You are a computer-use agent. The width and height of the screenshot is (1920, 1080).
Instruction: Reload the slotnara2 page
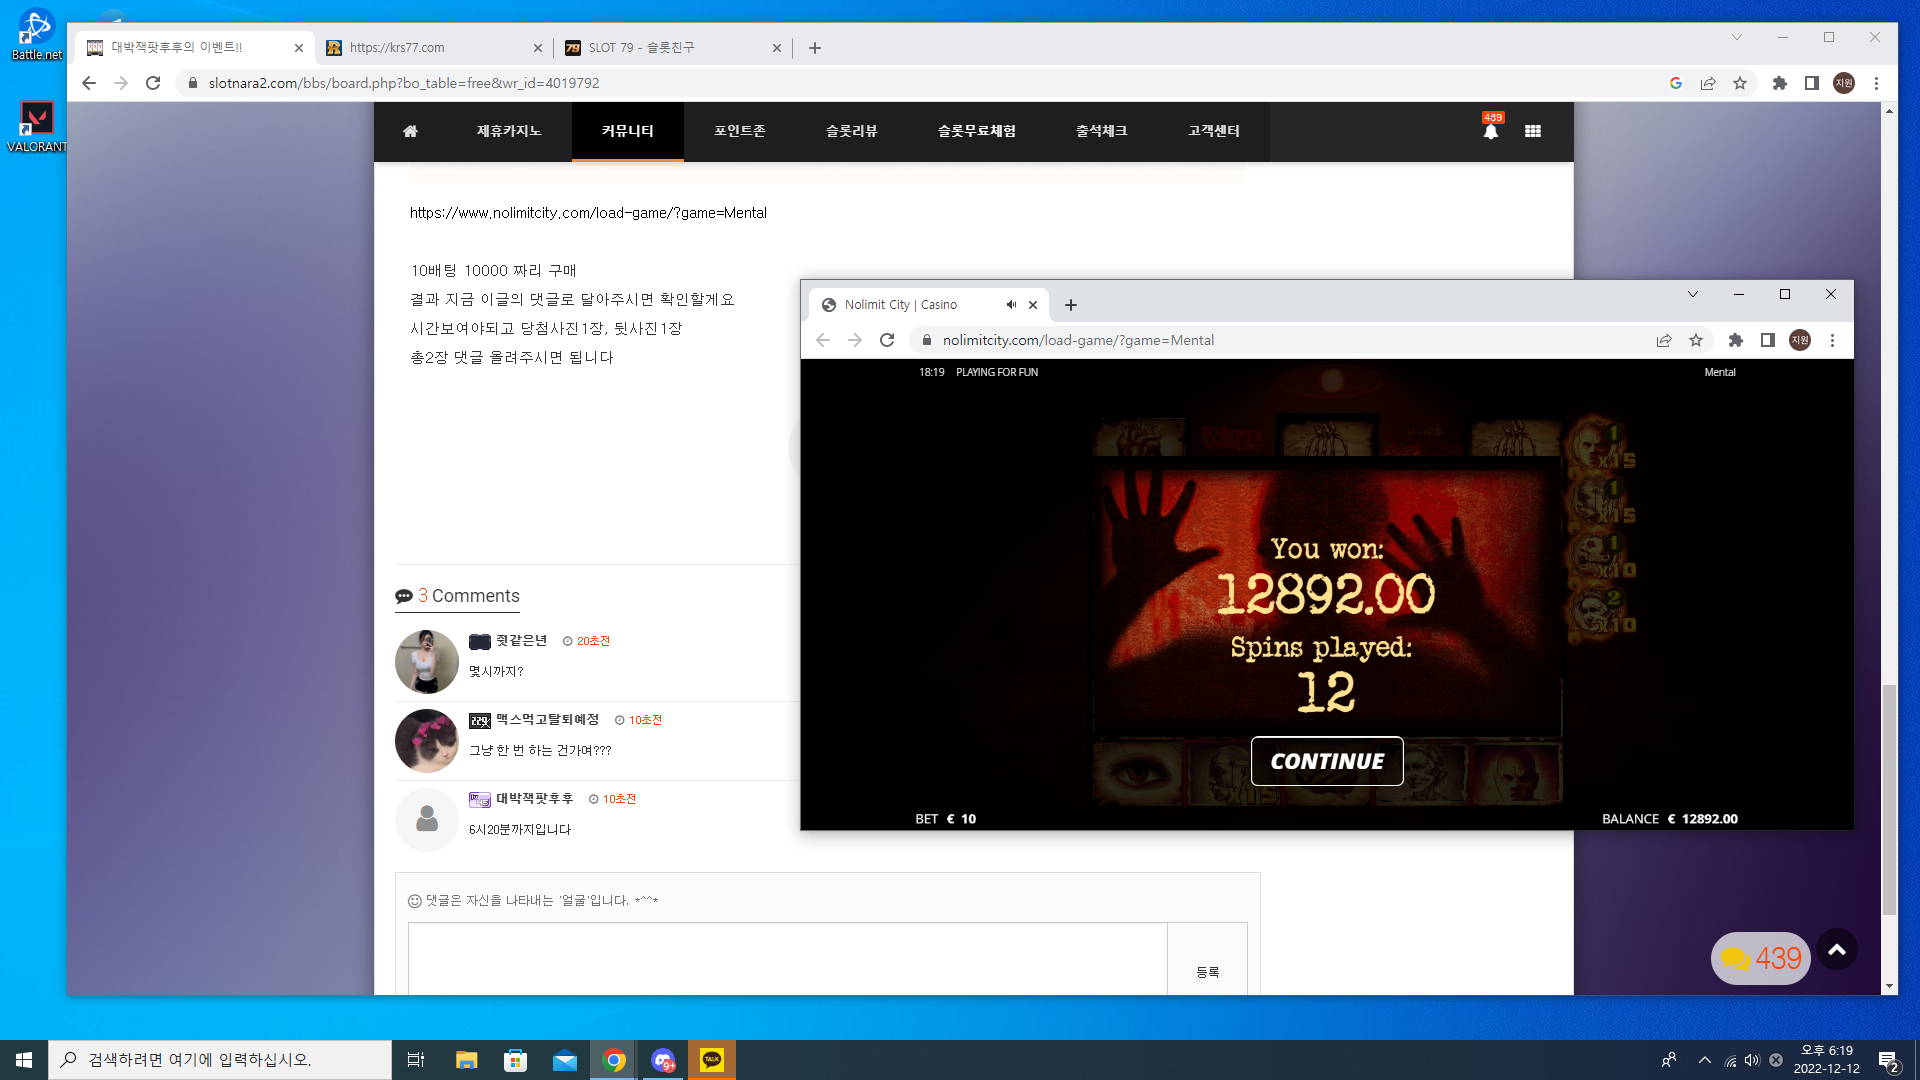pos(153,83)
